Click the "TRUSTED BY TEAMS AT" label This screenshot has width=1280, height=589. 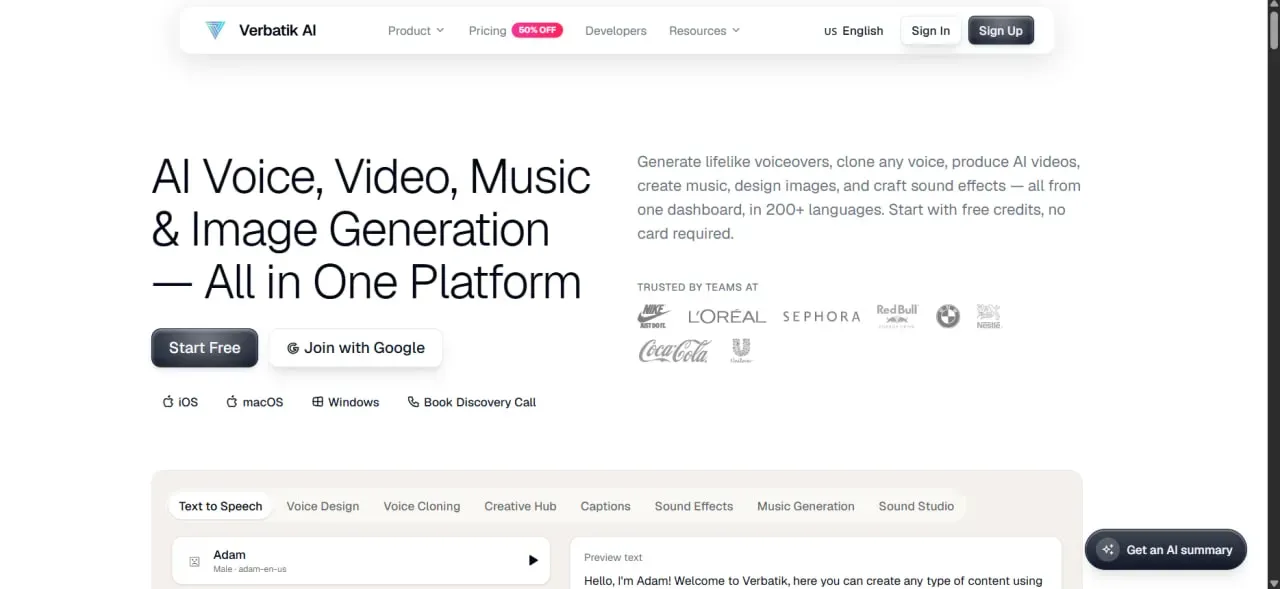click(x=698, y=287)
